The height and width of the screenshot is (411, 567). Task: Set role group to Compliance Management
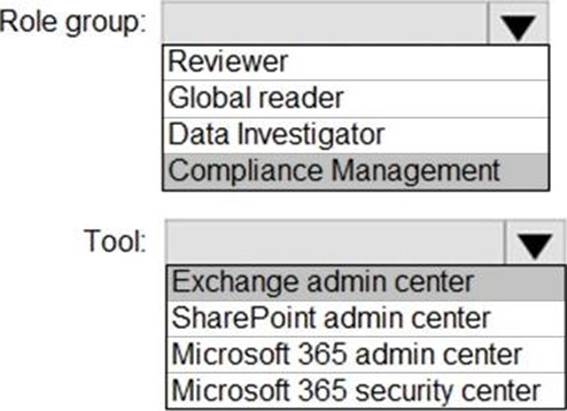356,171
